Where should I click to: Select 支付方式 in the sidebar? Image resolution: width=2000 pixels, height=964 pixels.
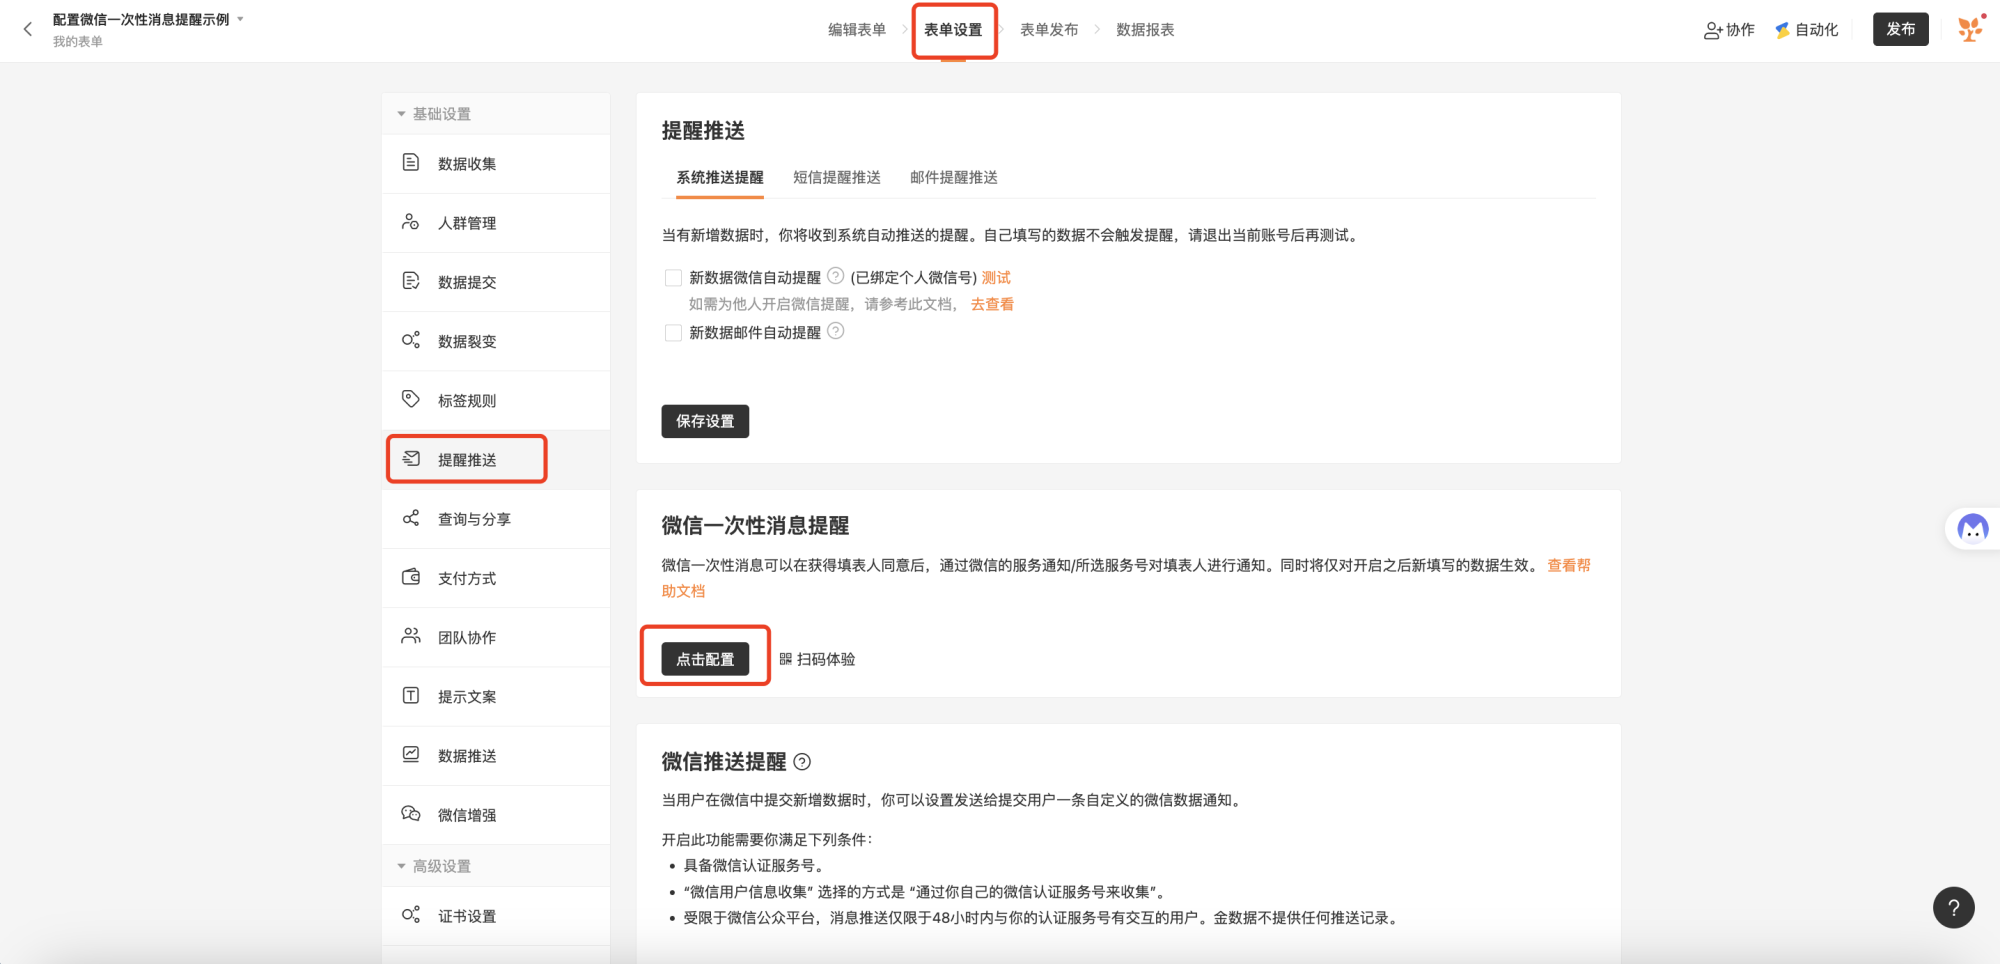[496, 578]
